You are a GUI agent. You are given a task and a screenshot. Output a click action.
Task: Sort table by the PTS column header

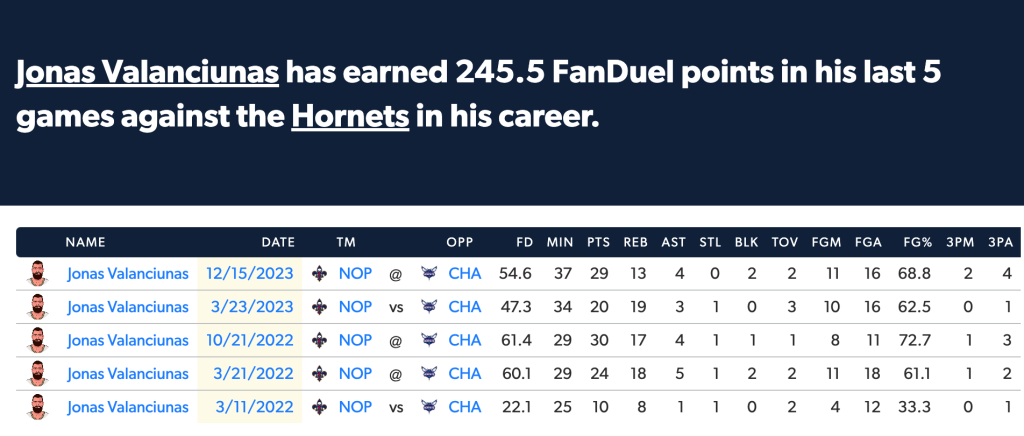598,242
